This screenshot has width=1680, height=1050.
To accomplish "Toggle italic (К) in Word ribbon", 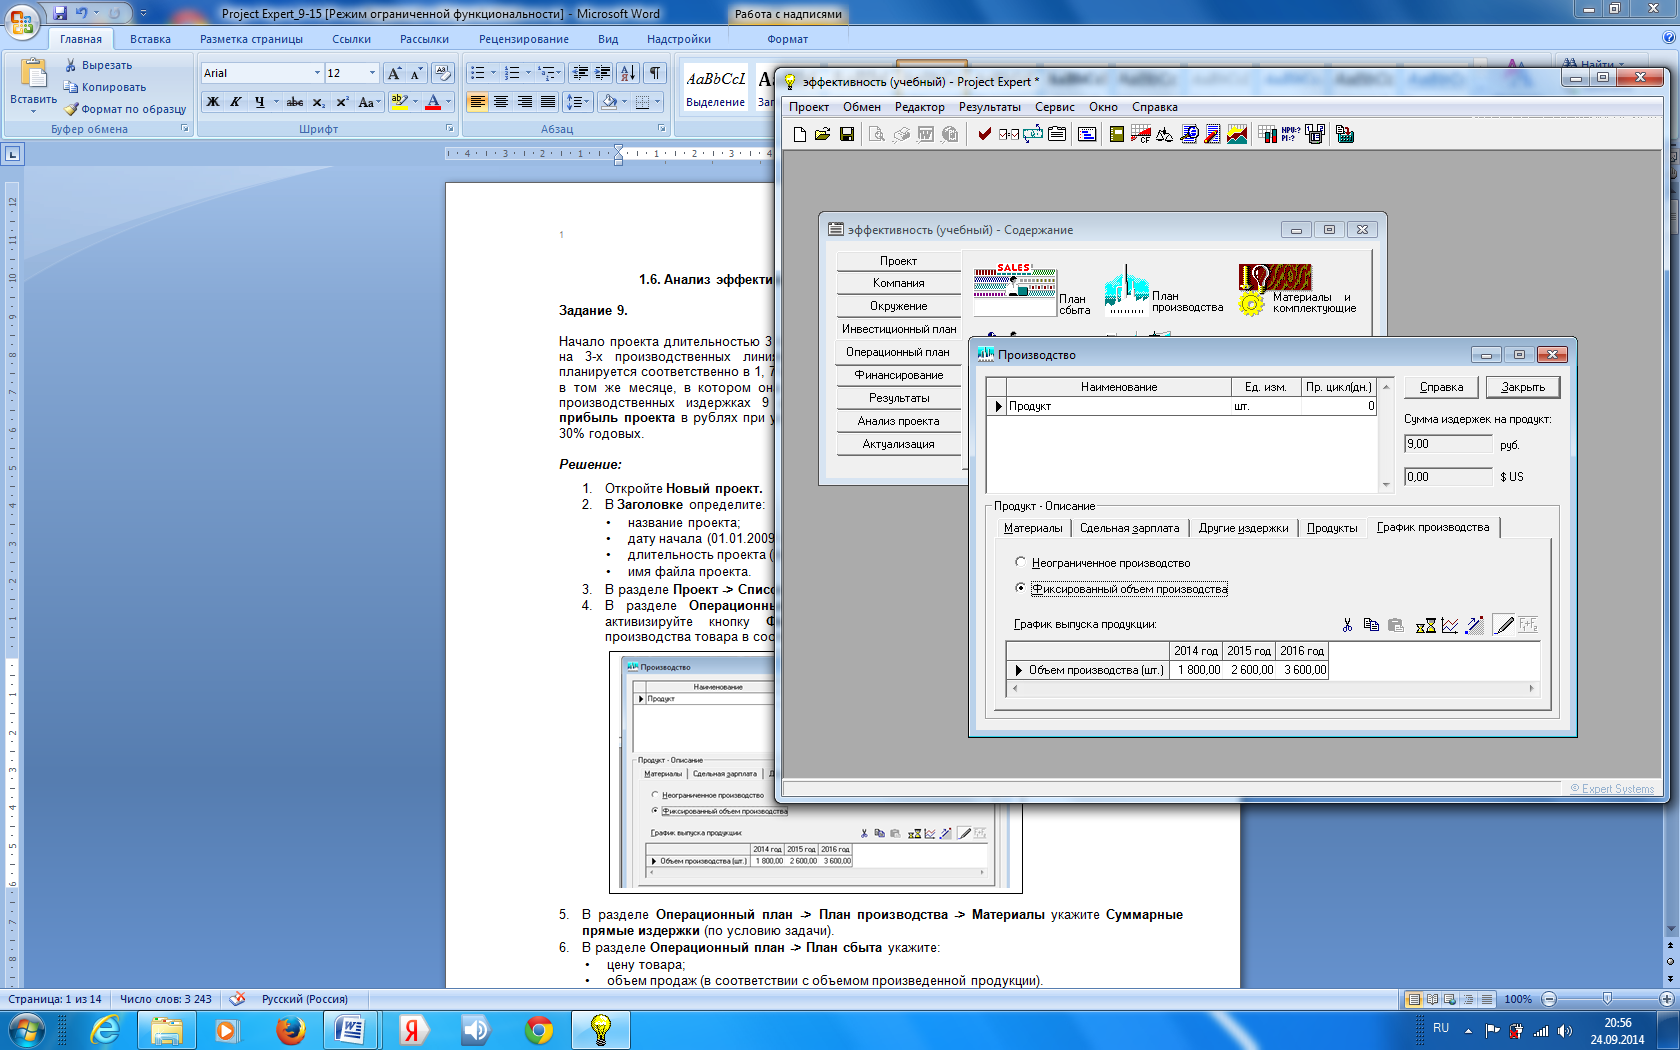I will coord(236,102).
